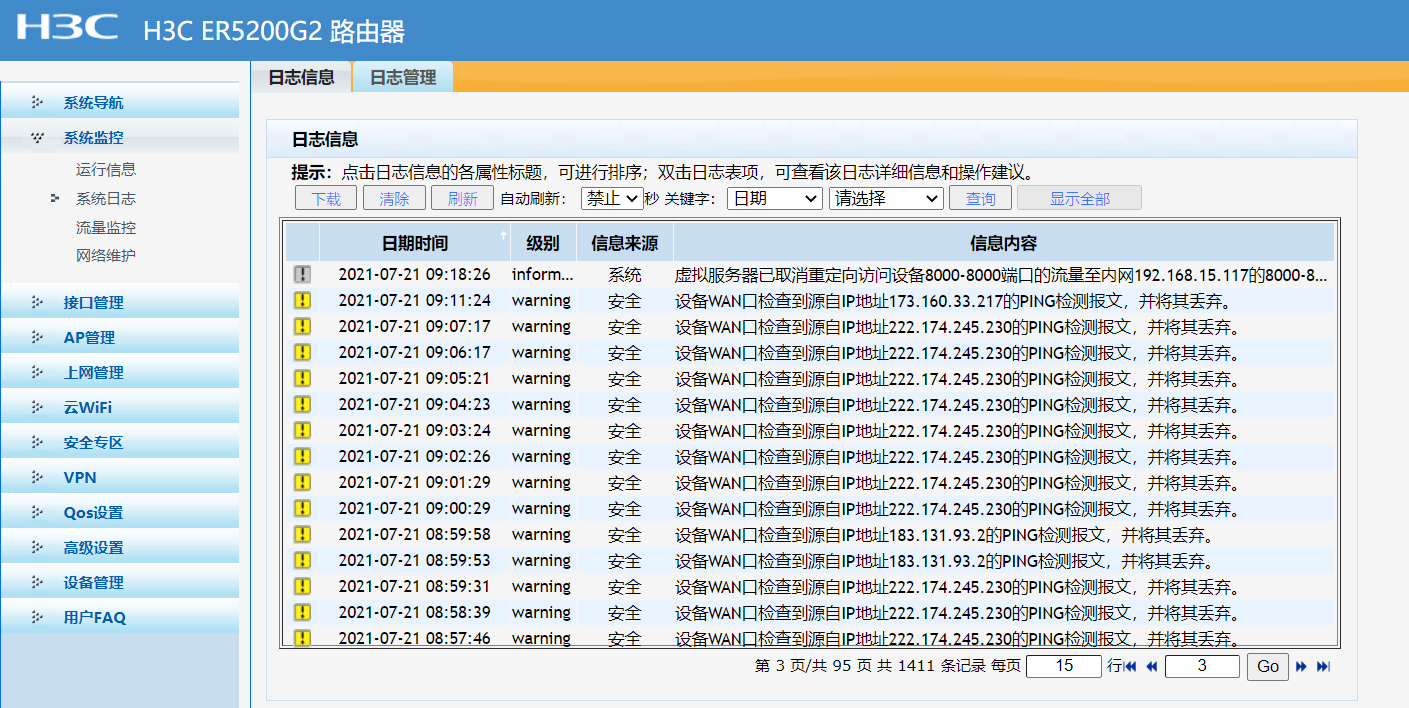This screenshot has width=1409, height=708.
Task: Open 系统日志 submenu item
Action: pyautogui.click(x=106, y=199)
